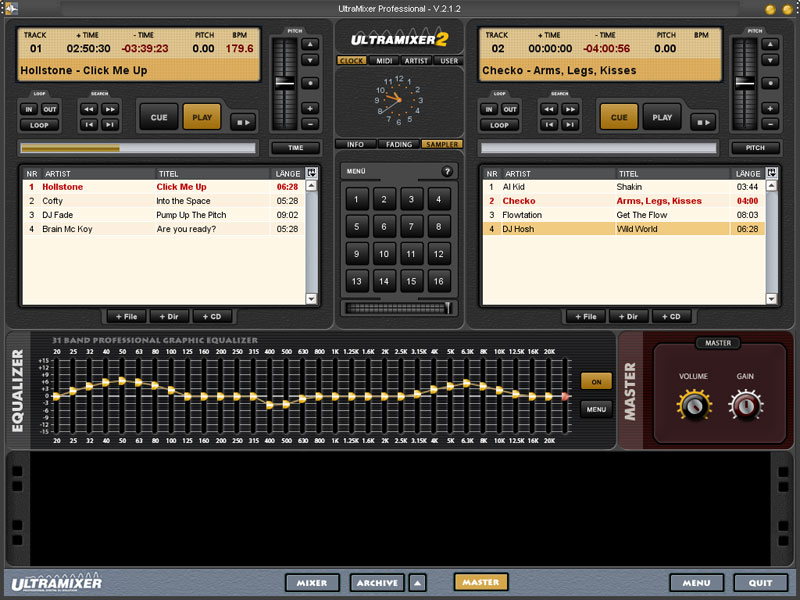
Task: Open right playlist options icon
Action: point(771,173)
